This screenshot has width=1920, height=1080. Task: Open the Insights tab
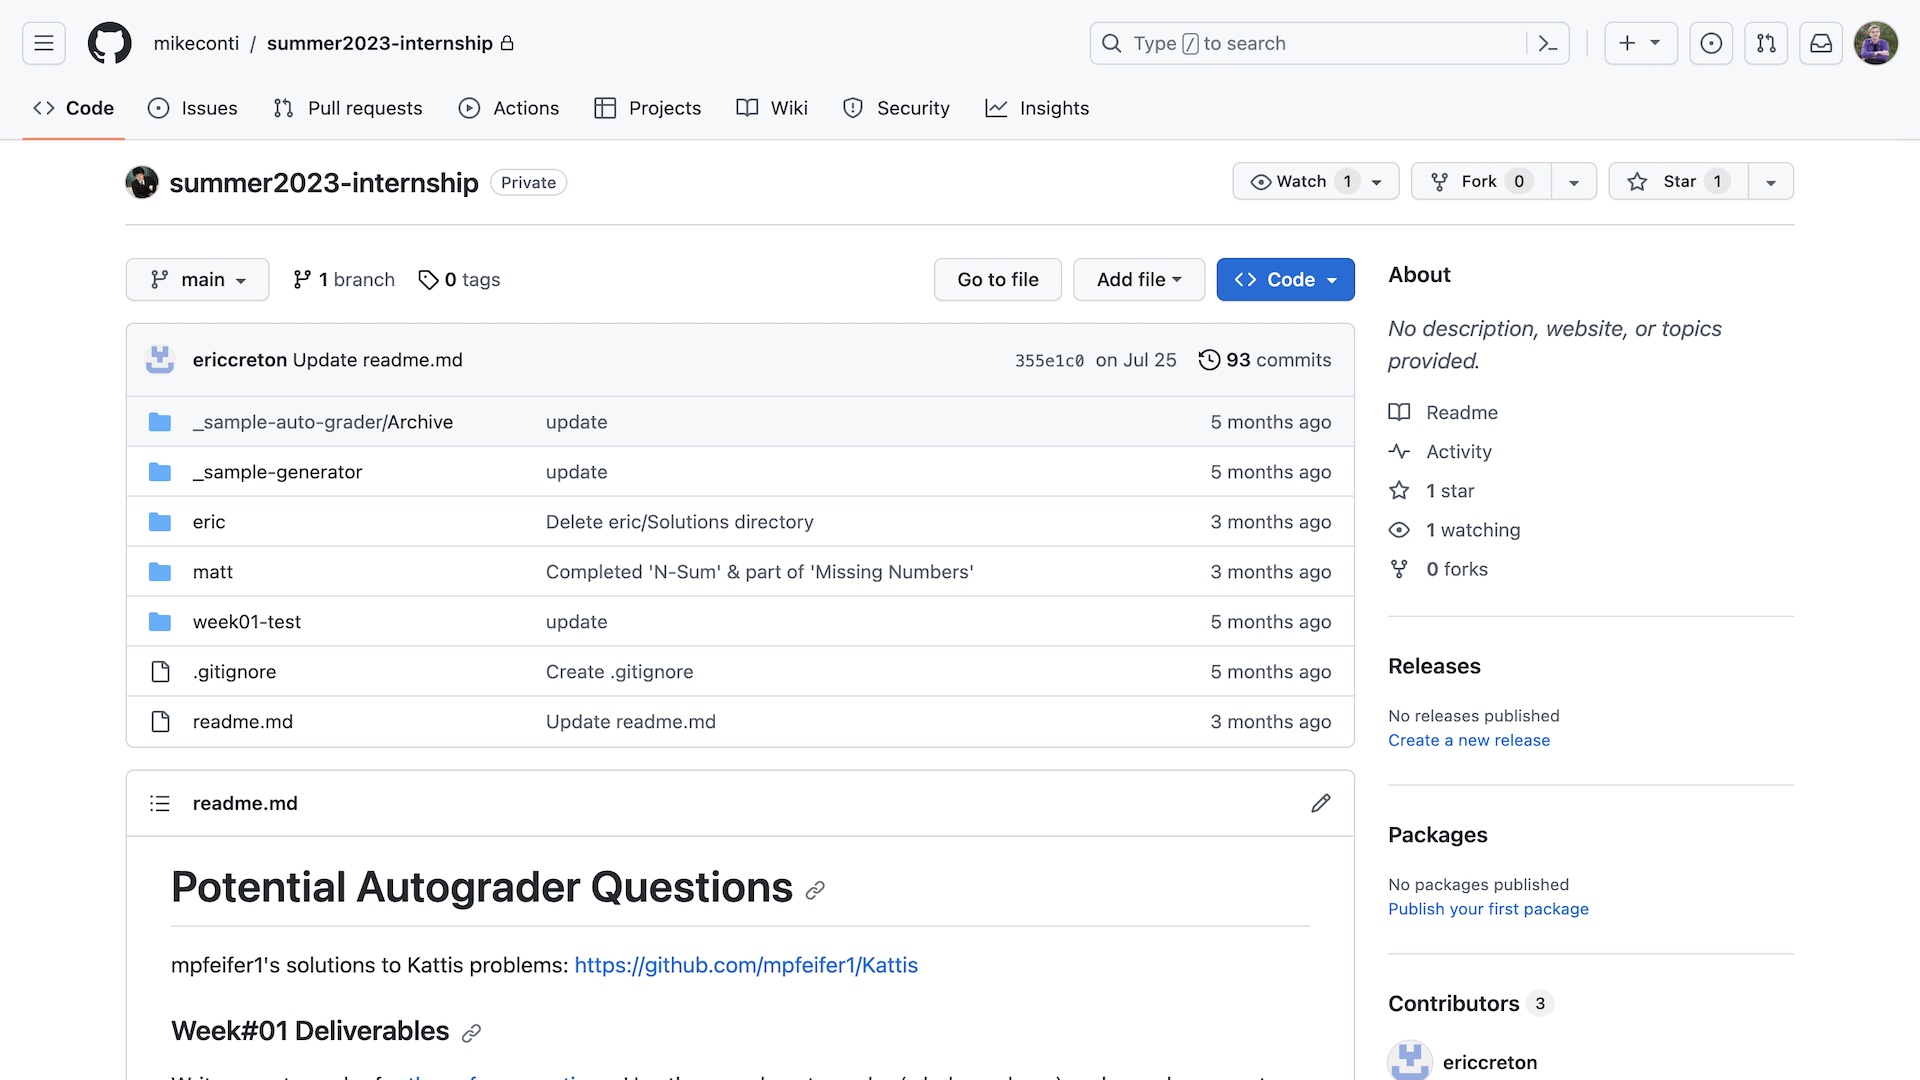click(x=1037, y=108)
